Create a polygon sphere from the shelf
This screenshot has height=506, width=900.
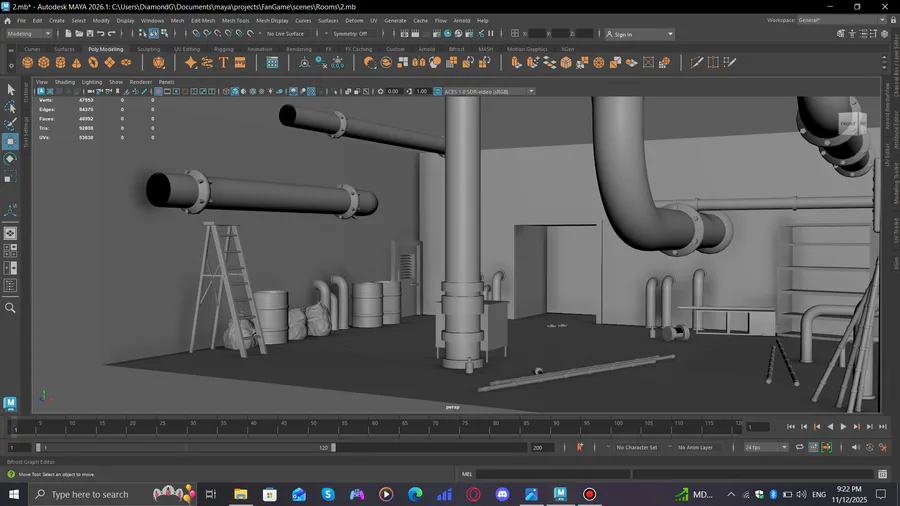29,62
